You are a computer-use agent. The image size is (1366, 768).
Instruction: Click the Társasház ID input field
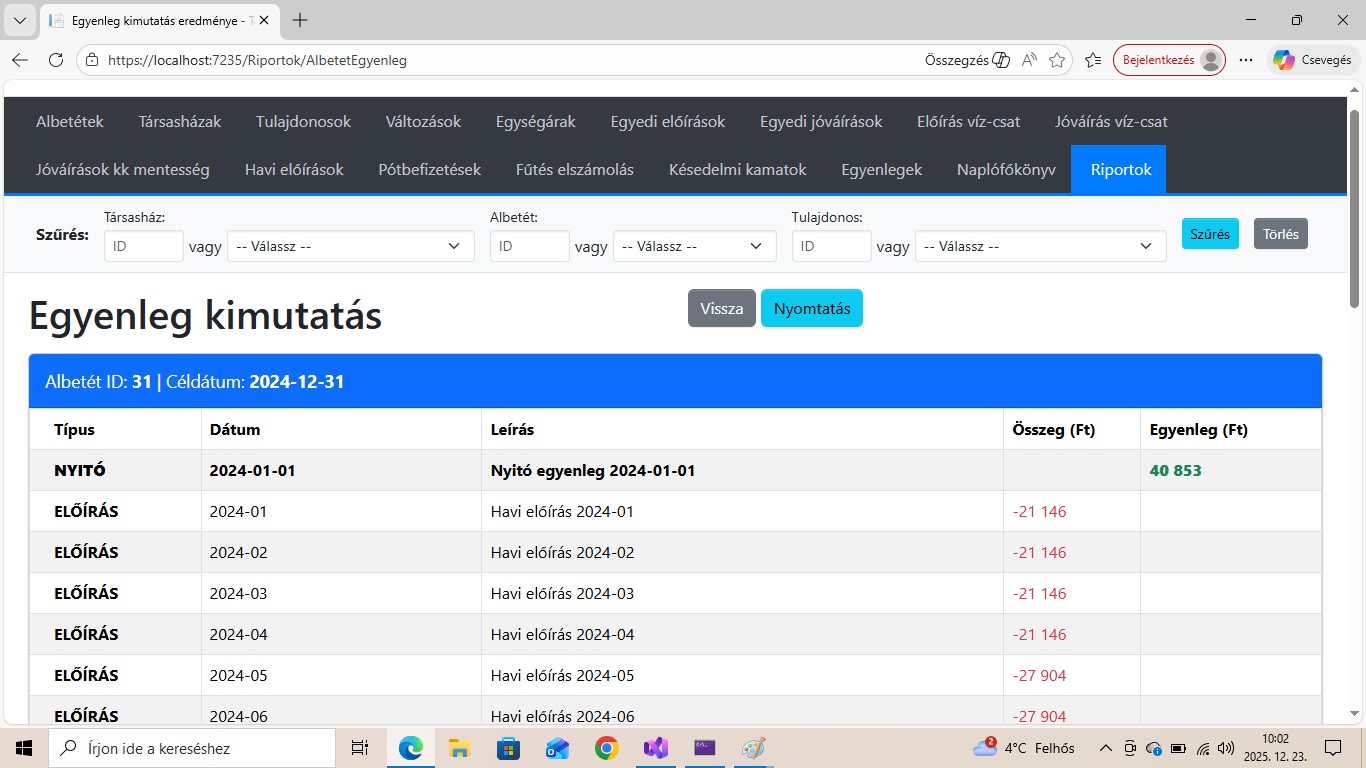pos(143,246)
